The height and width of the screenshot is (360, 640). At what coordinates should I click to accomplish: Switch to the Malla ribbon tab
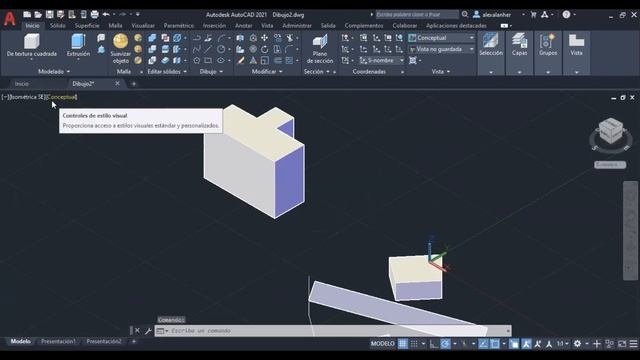(115, 25)
